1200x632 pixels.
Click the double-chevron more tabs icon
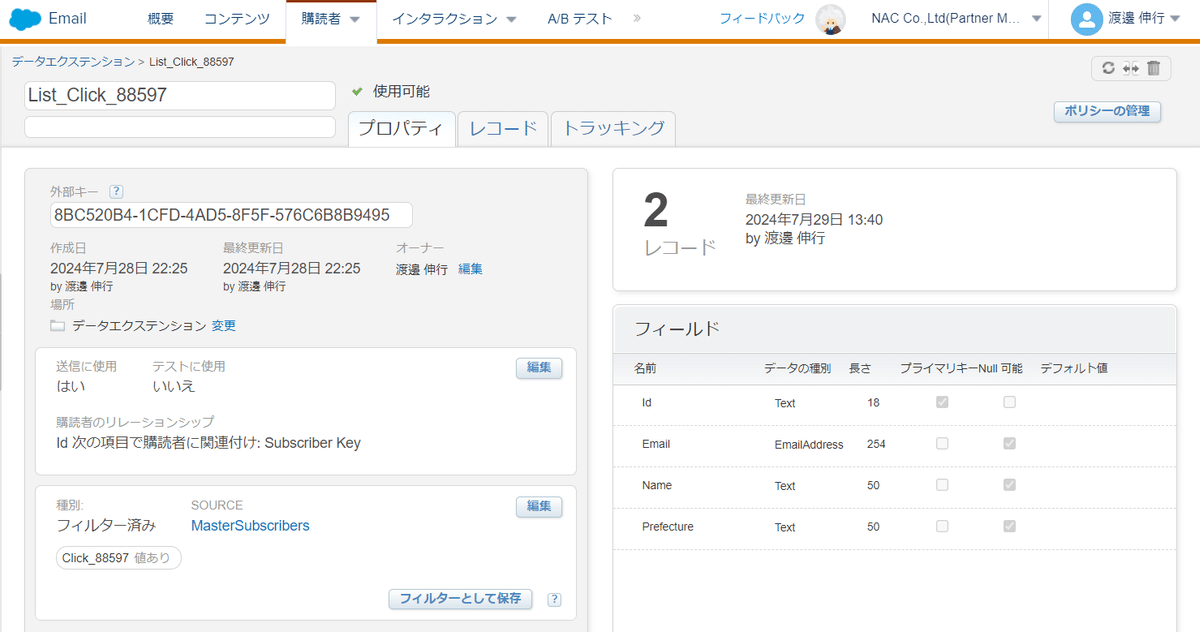click(638, 18)
